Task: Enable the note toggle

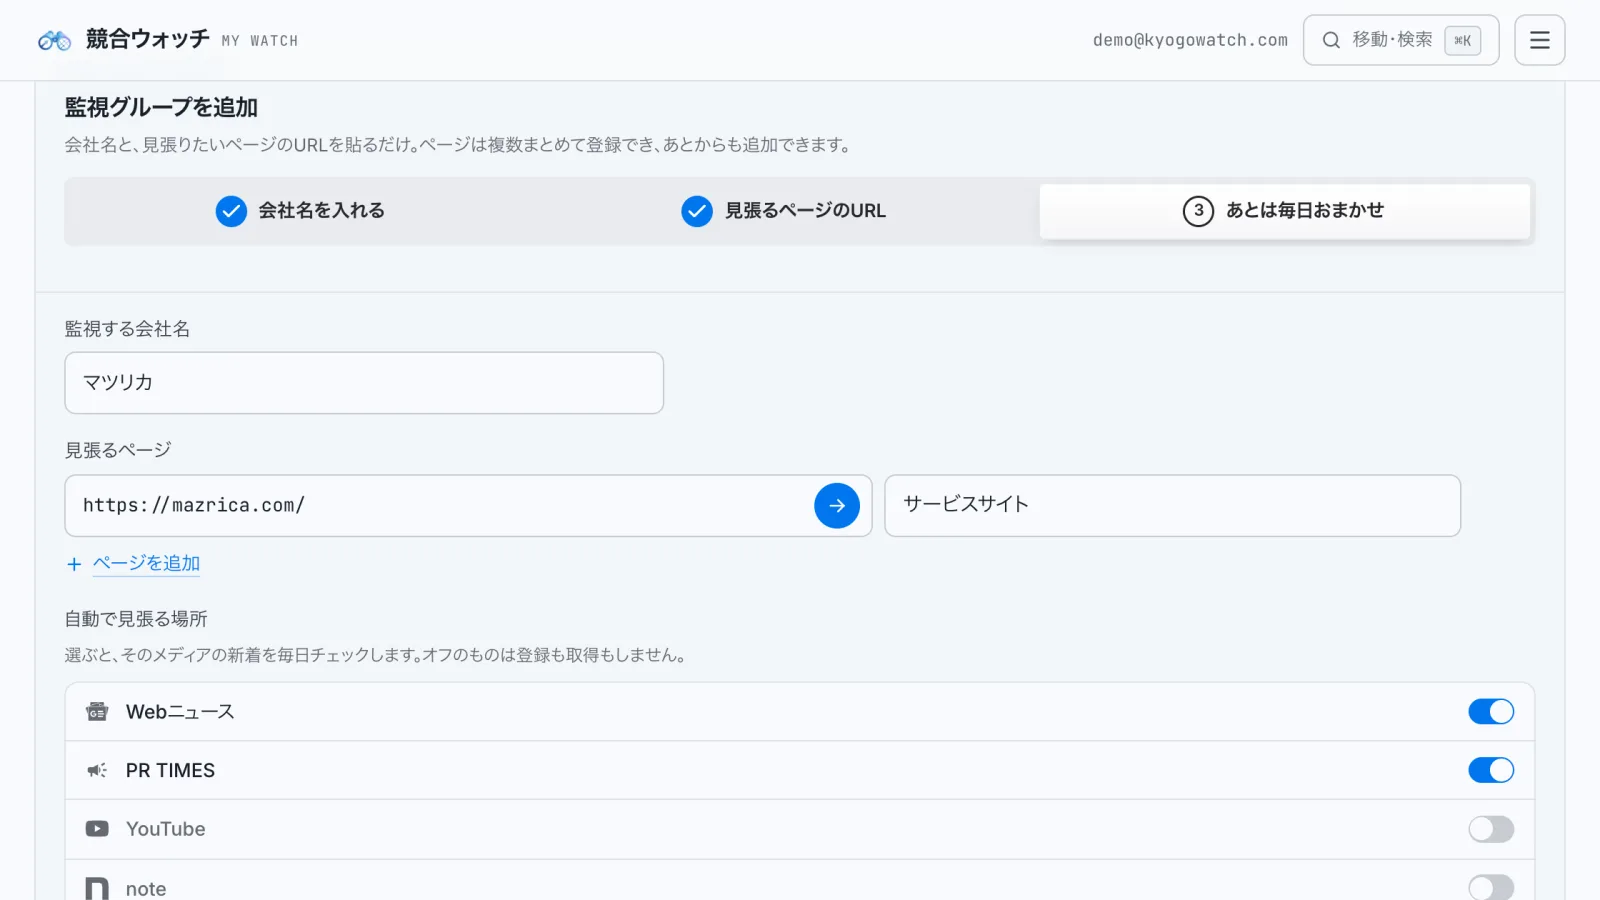Action: [x=1491, y=888]
